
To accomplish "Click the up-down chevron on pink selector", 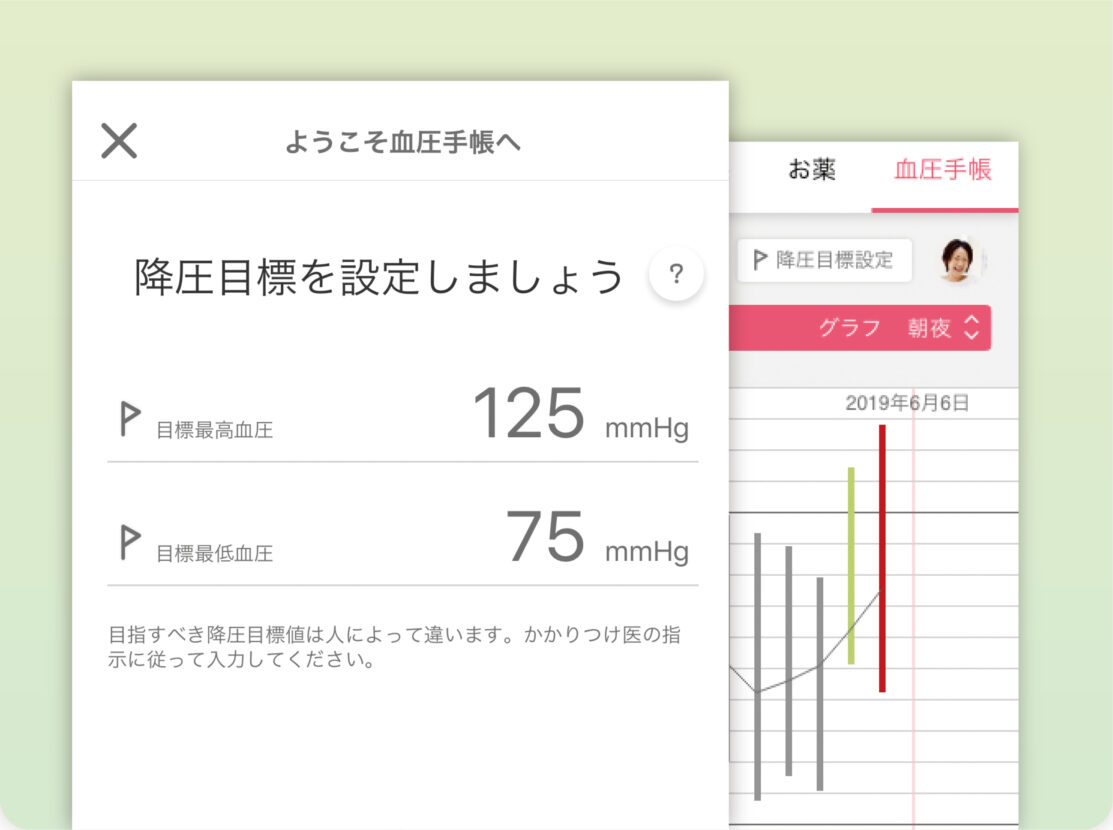I will pos(971,328).
